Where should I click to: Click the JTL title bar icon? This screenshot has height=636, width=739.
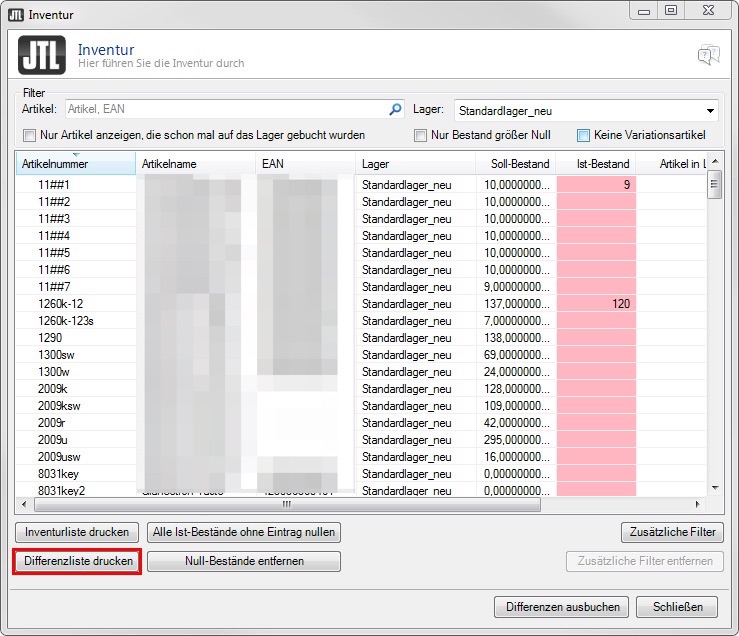[16, 15]
